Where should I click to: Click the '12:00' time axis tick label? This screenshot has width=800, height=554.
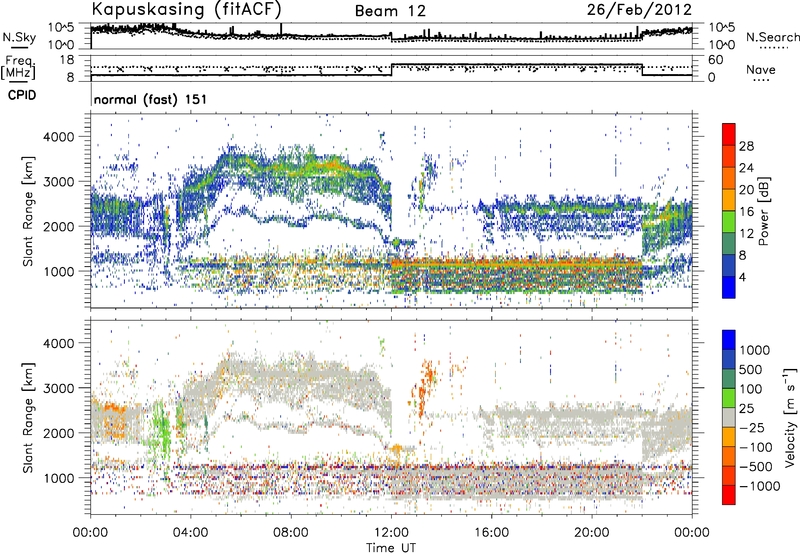pos(391,533)
